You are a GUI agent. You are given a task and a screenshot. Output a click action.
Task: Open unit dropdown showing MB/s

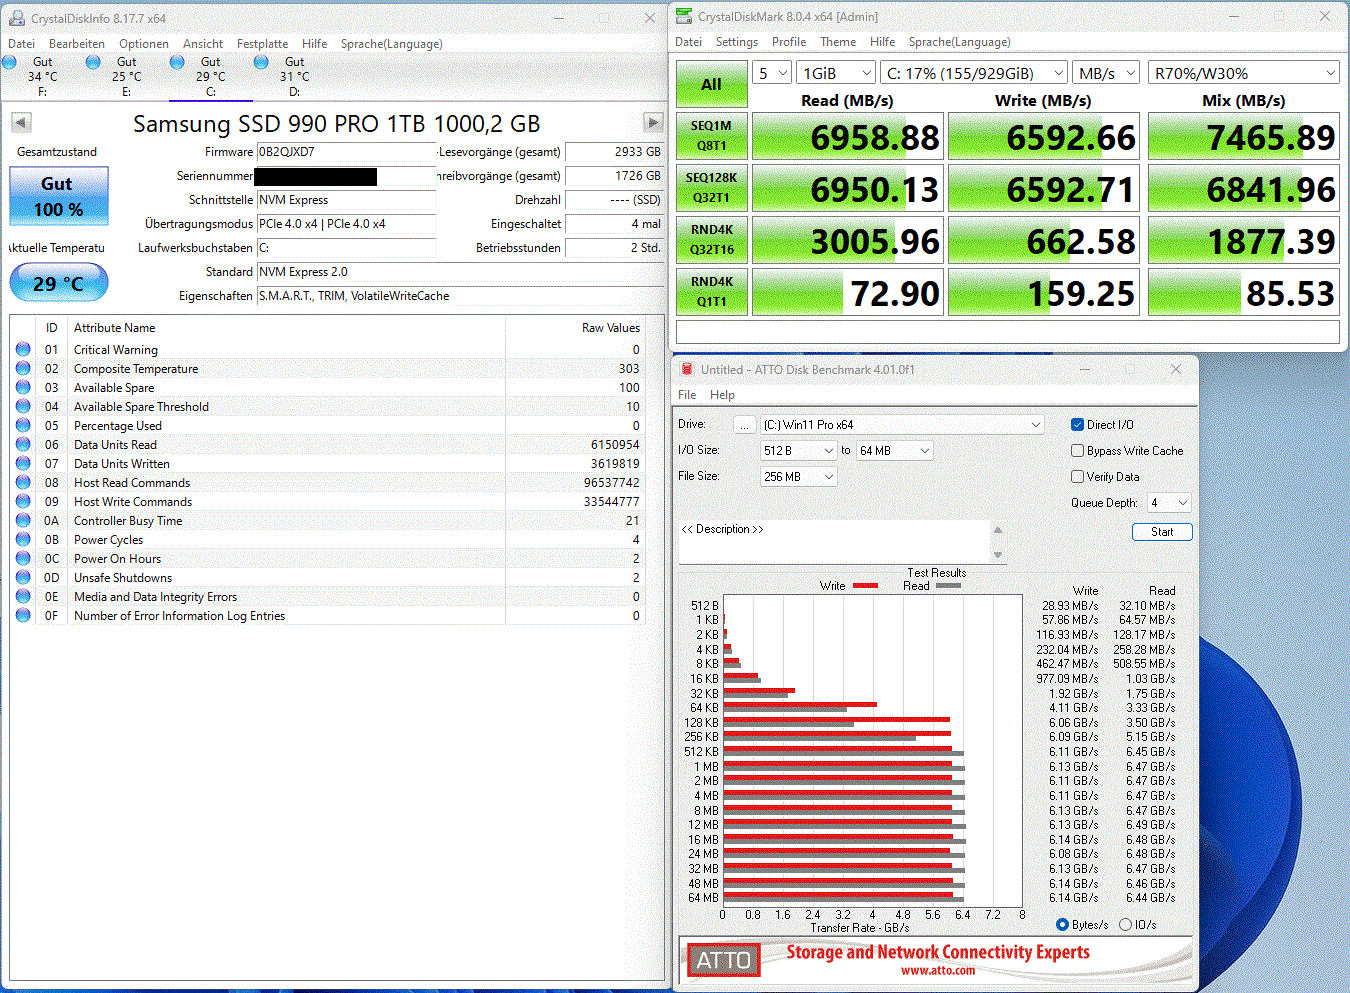1106,73
